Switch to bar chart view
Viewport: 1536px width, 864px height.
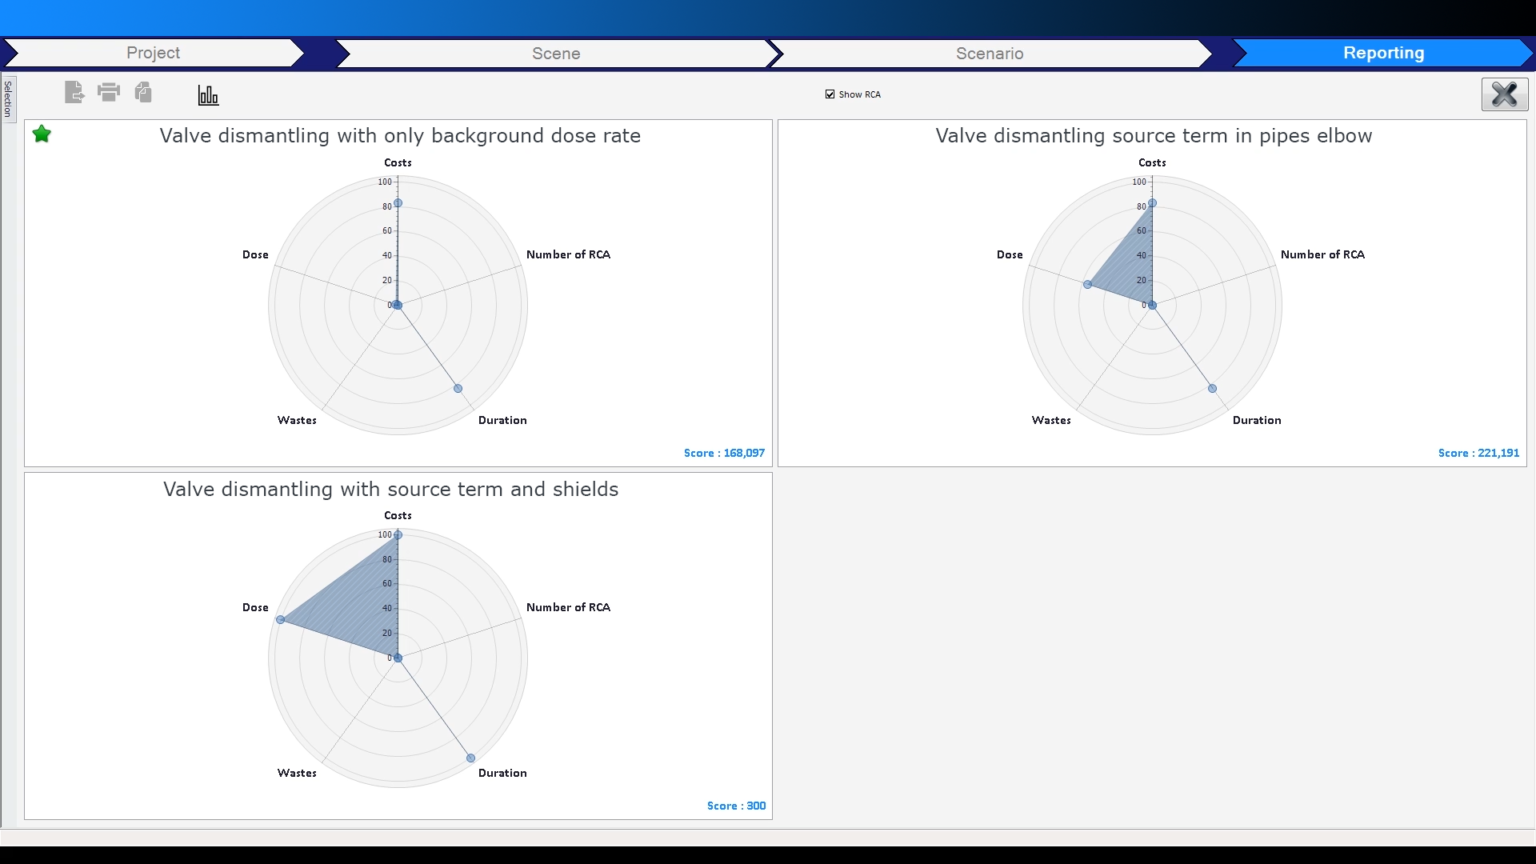(x=208, y=95)
